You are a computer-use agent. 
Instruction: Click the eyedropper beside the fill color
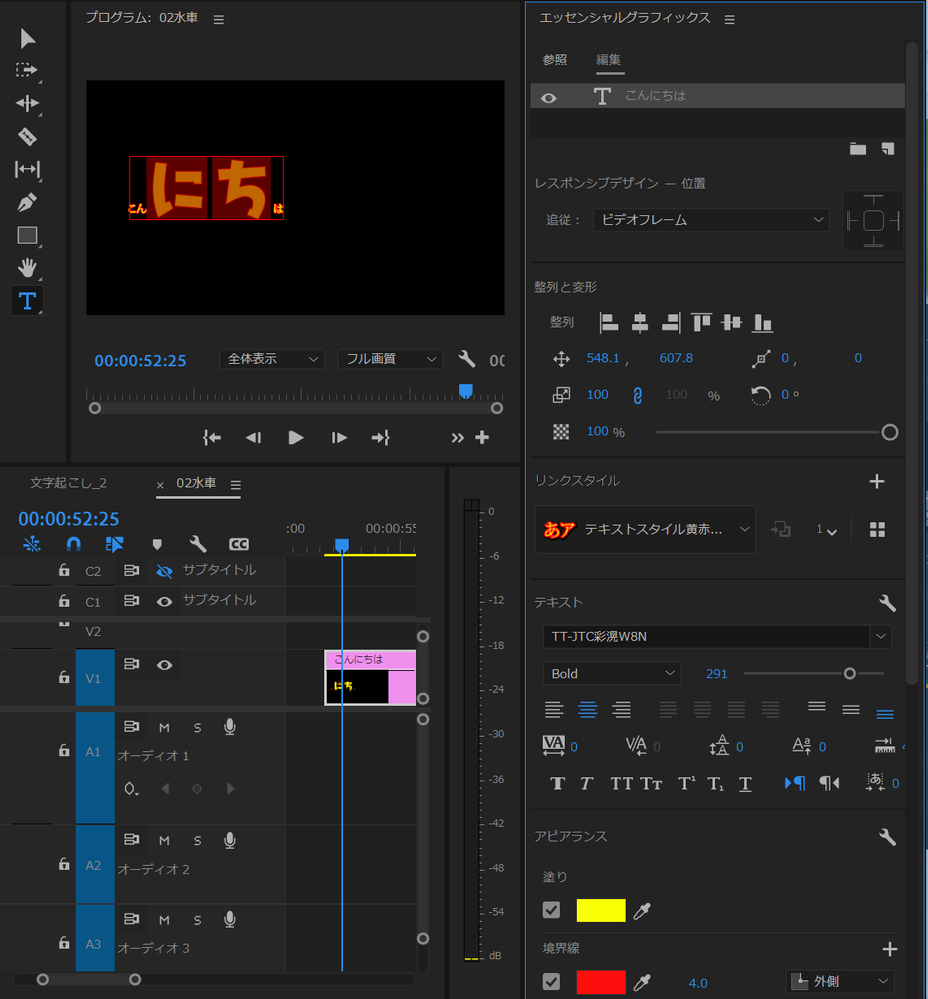click(641, 910)
